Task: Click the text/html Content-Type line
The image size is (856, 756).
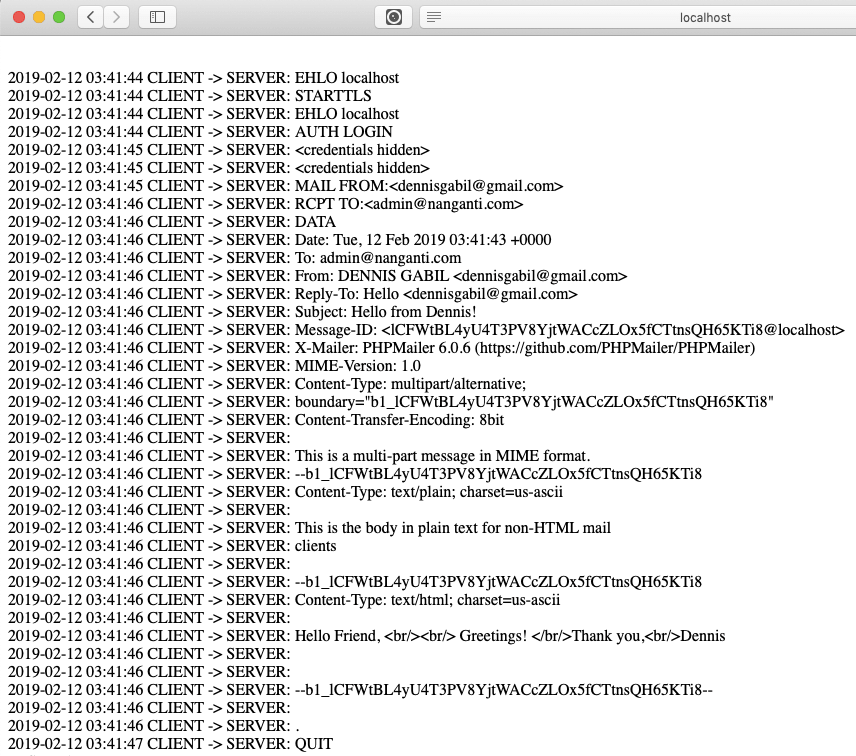Action: [427, 600]
